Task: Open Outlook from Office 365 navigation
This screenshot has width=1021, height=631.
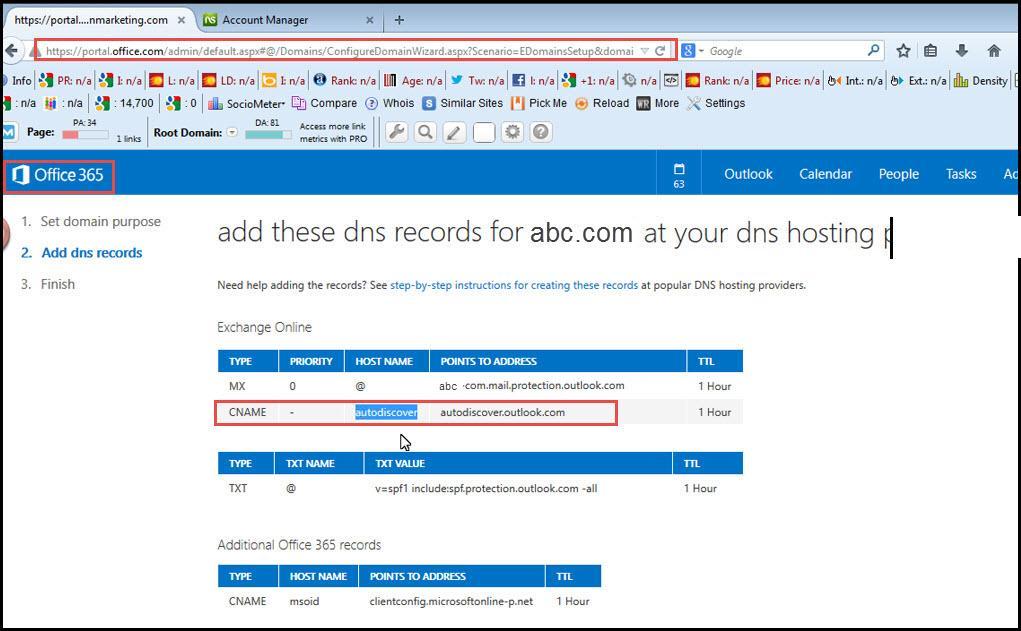Action: pos(748,174)
